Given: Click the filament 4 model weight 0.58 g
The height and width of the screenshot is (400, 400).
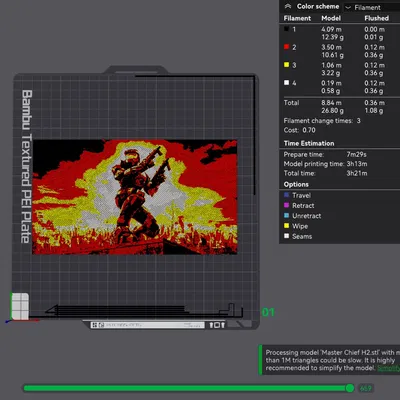Looking at the screenshot, I should click(331, 91).
